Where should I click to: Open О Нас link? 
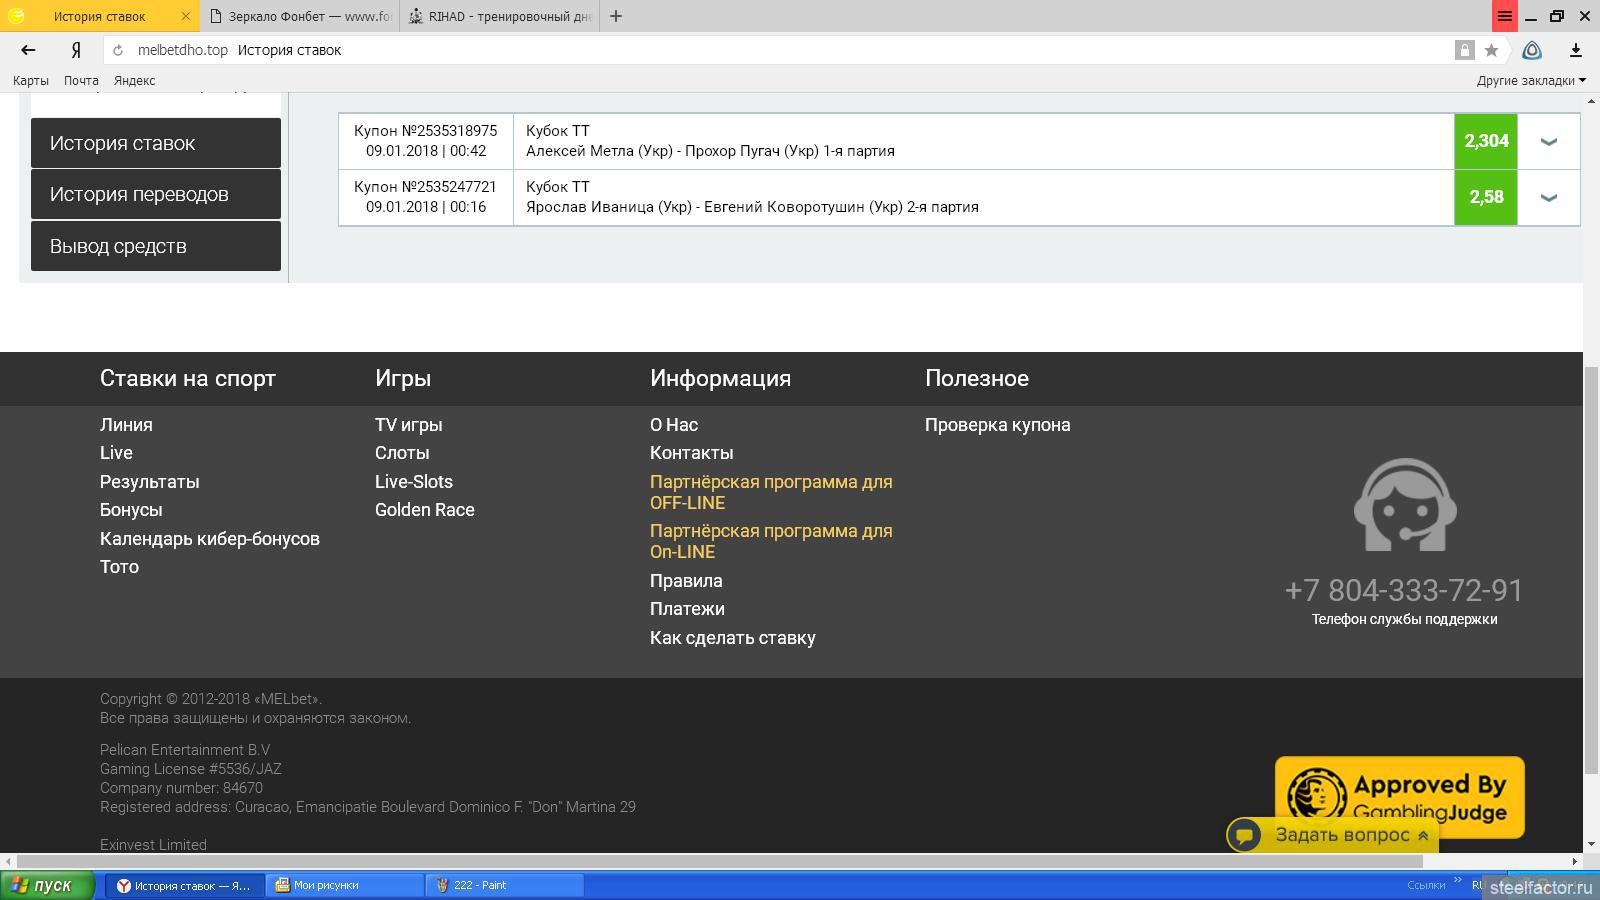[674, 424]
